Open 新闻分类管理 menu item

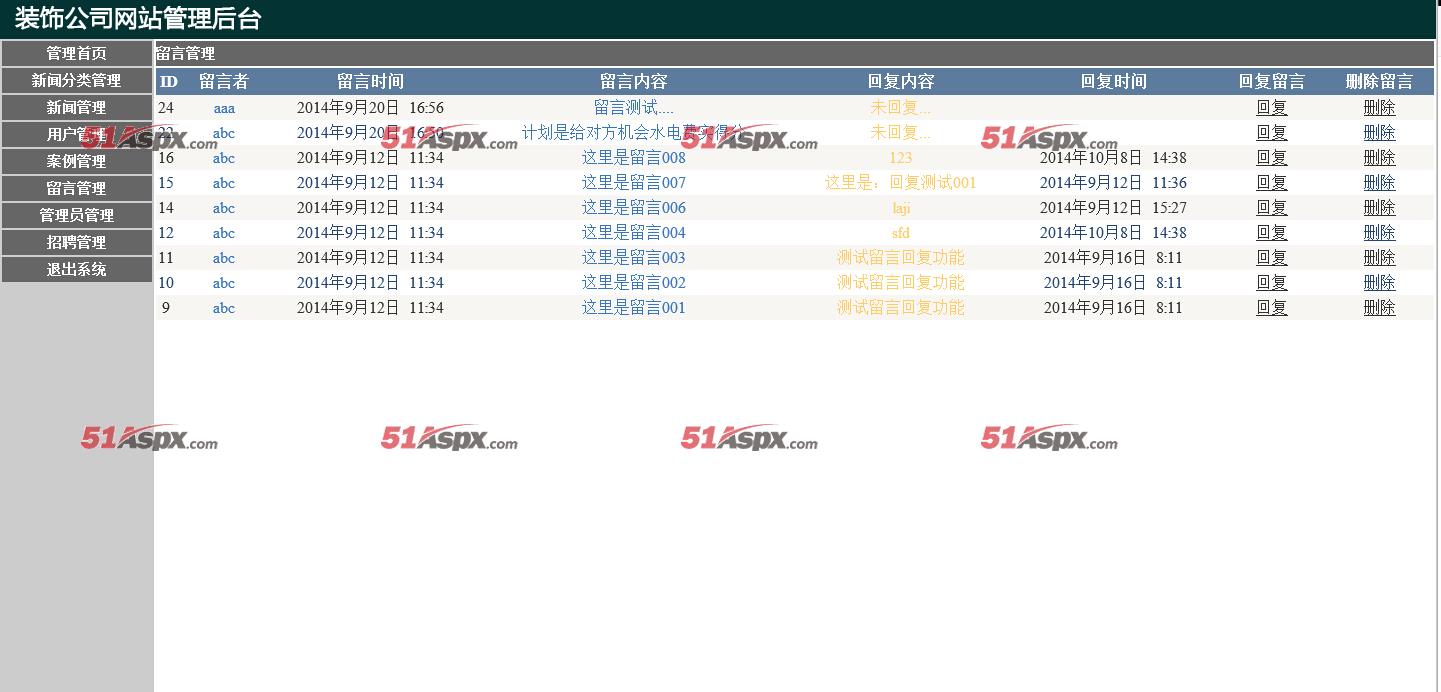(77, 80)
